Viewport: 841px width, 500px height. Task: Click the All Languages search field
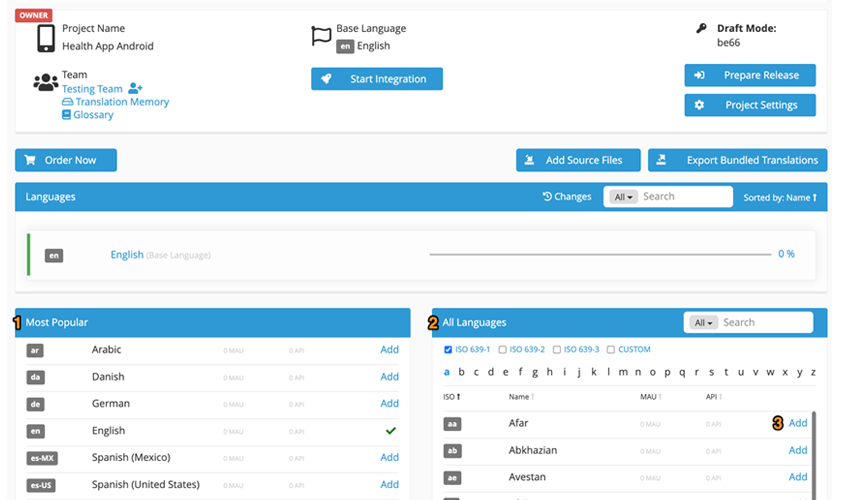tap(765, 323)
